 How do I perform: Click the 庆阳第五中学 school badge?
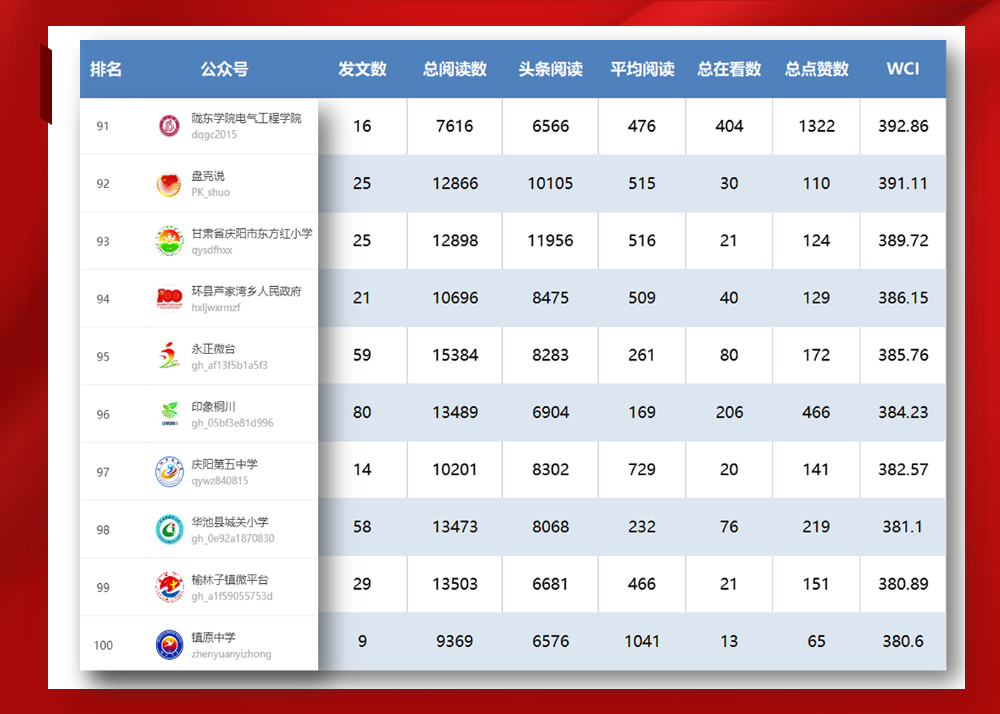coord(169,472)
